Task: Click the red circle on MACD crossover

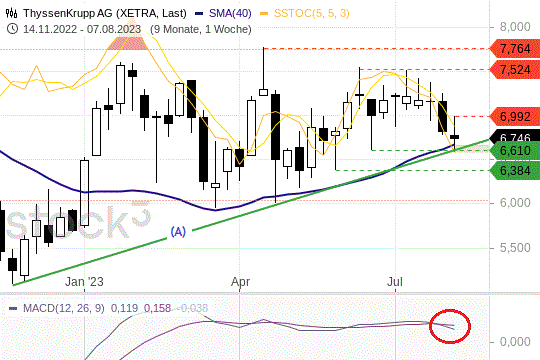Action: tap(449, 326)
